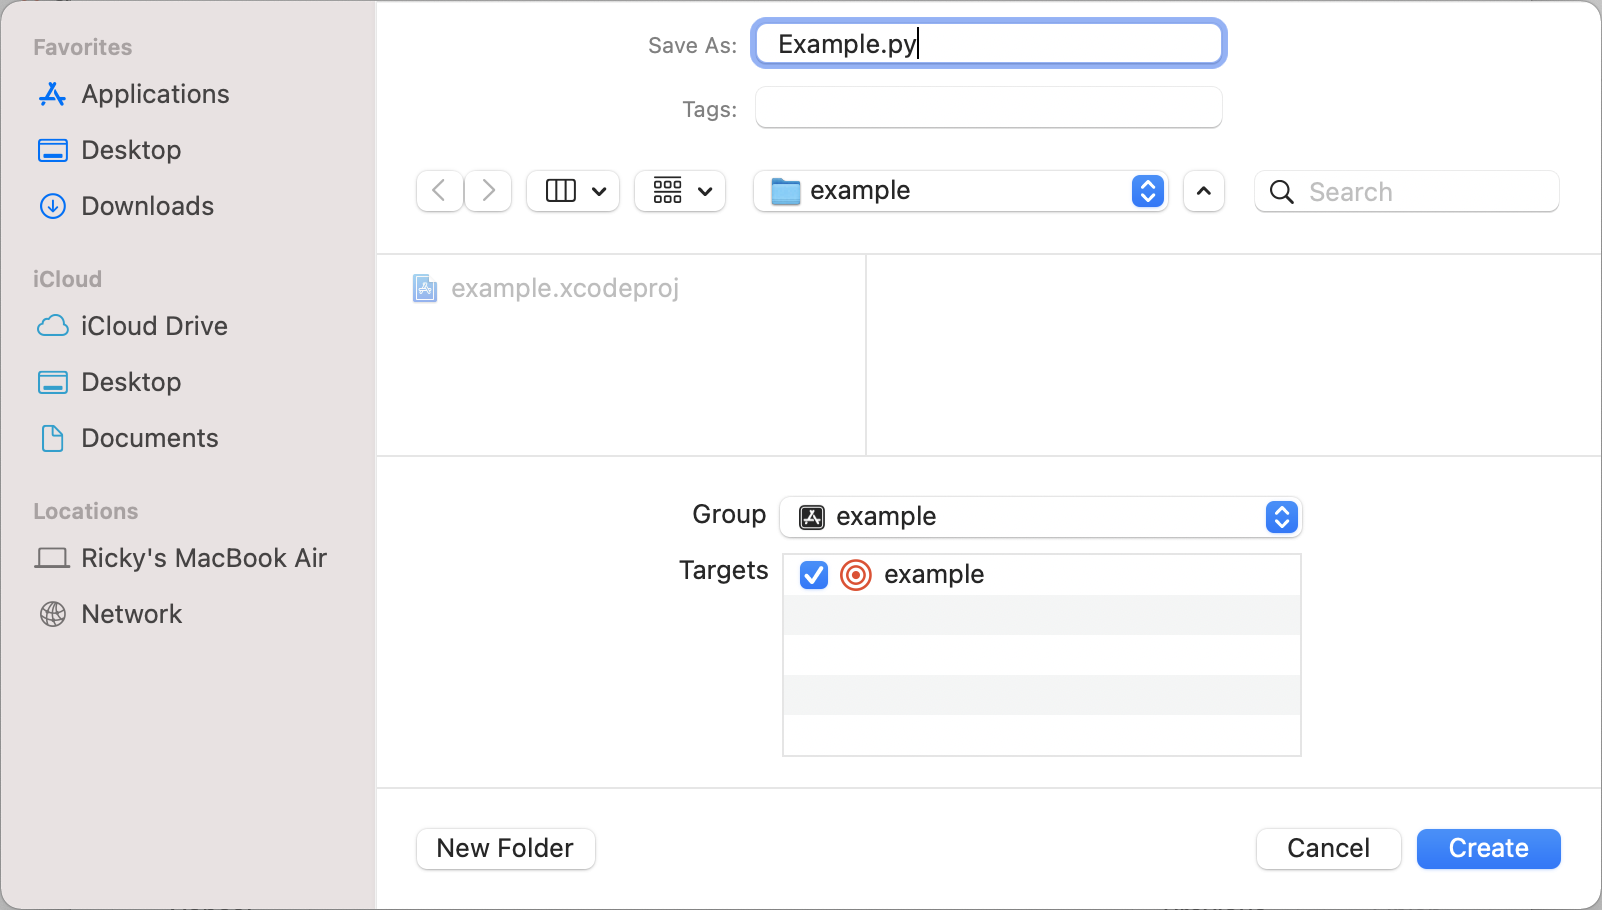Open the example folder location popup

pyautogui.click(x=960, y=190)
